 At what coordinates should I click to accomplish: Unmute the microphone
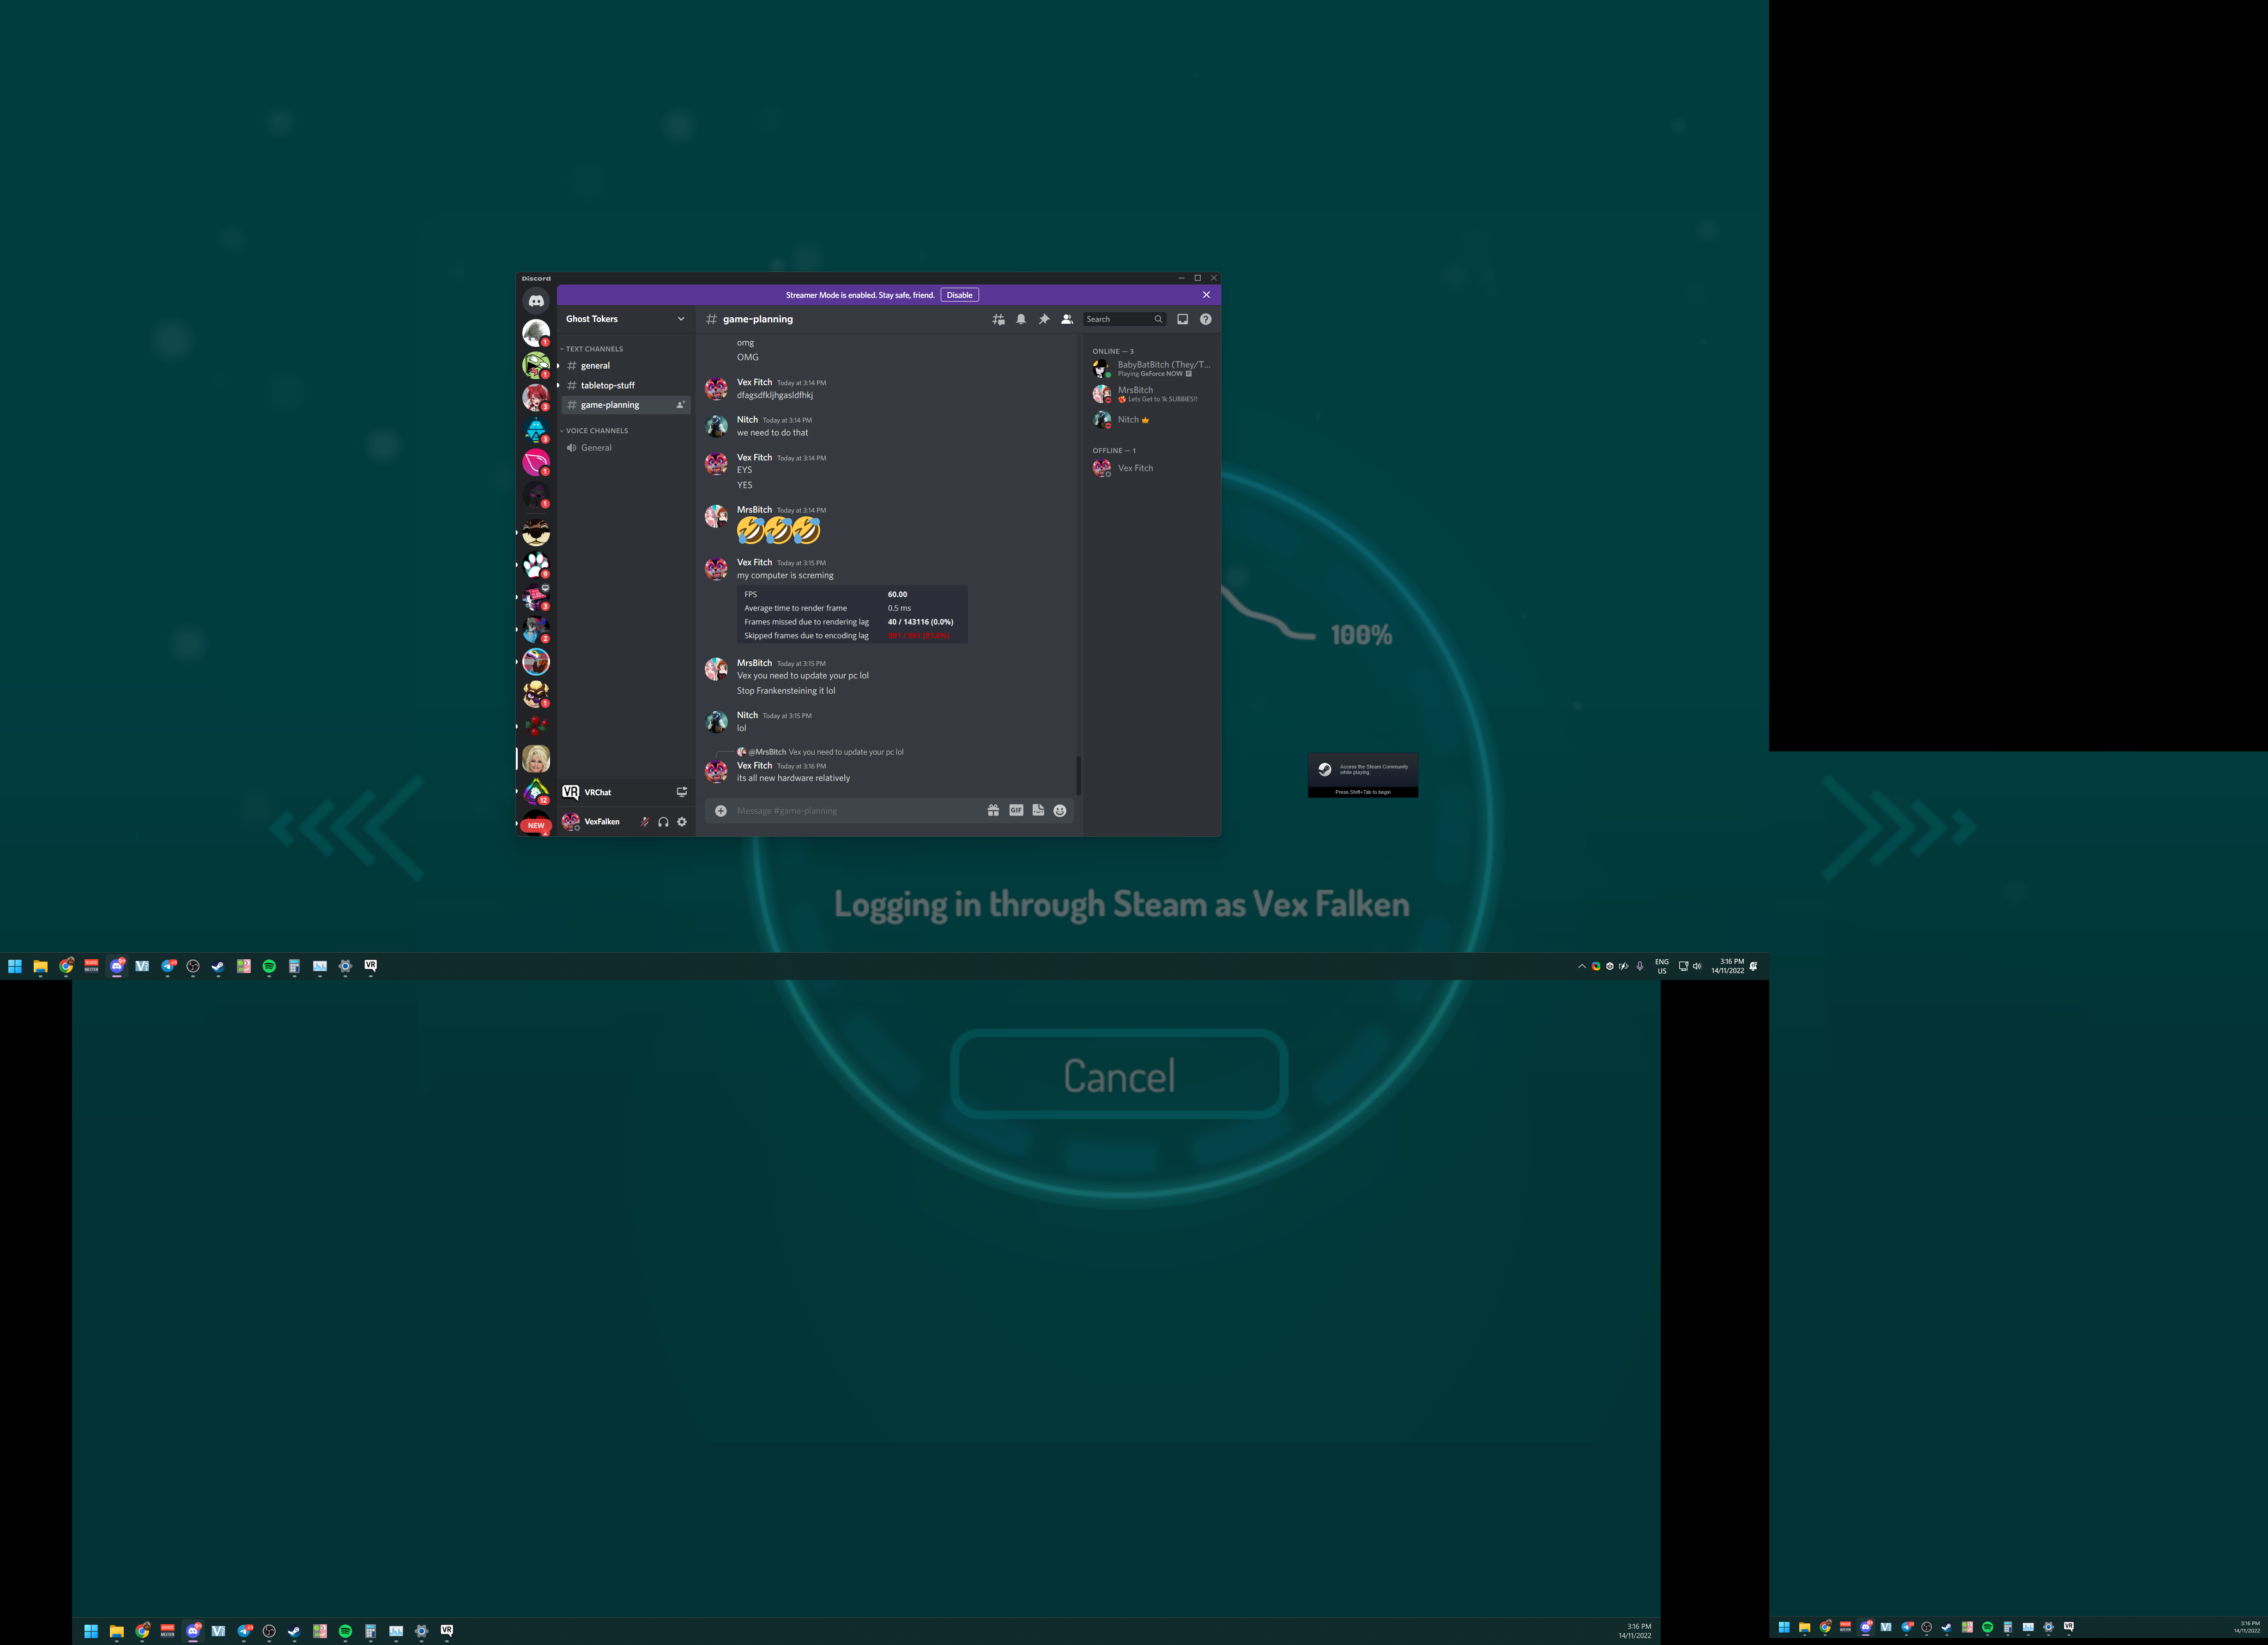click(645, 822)
